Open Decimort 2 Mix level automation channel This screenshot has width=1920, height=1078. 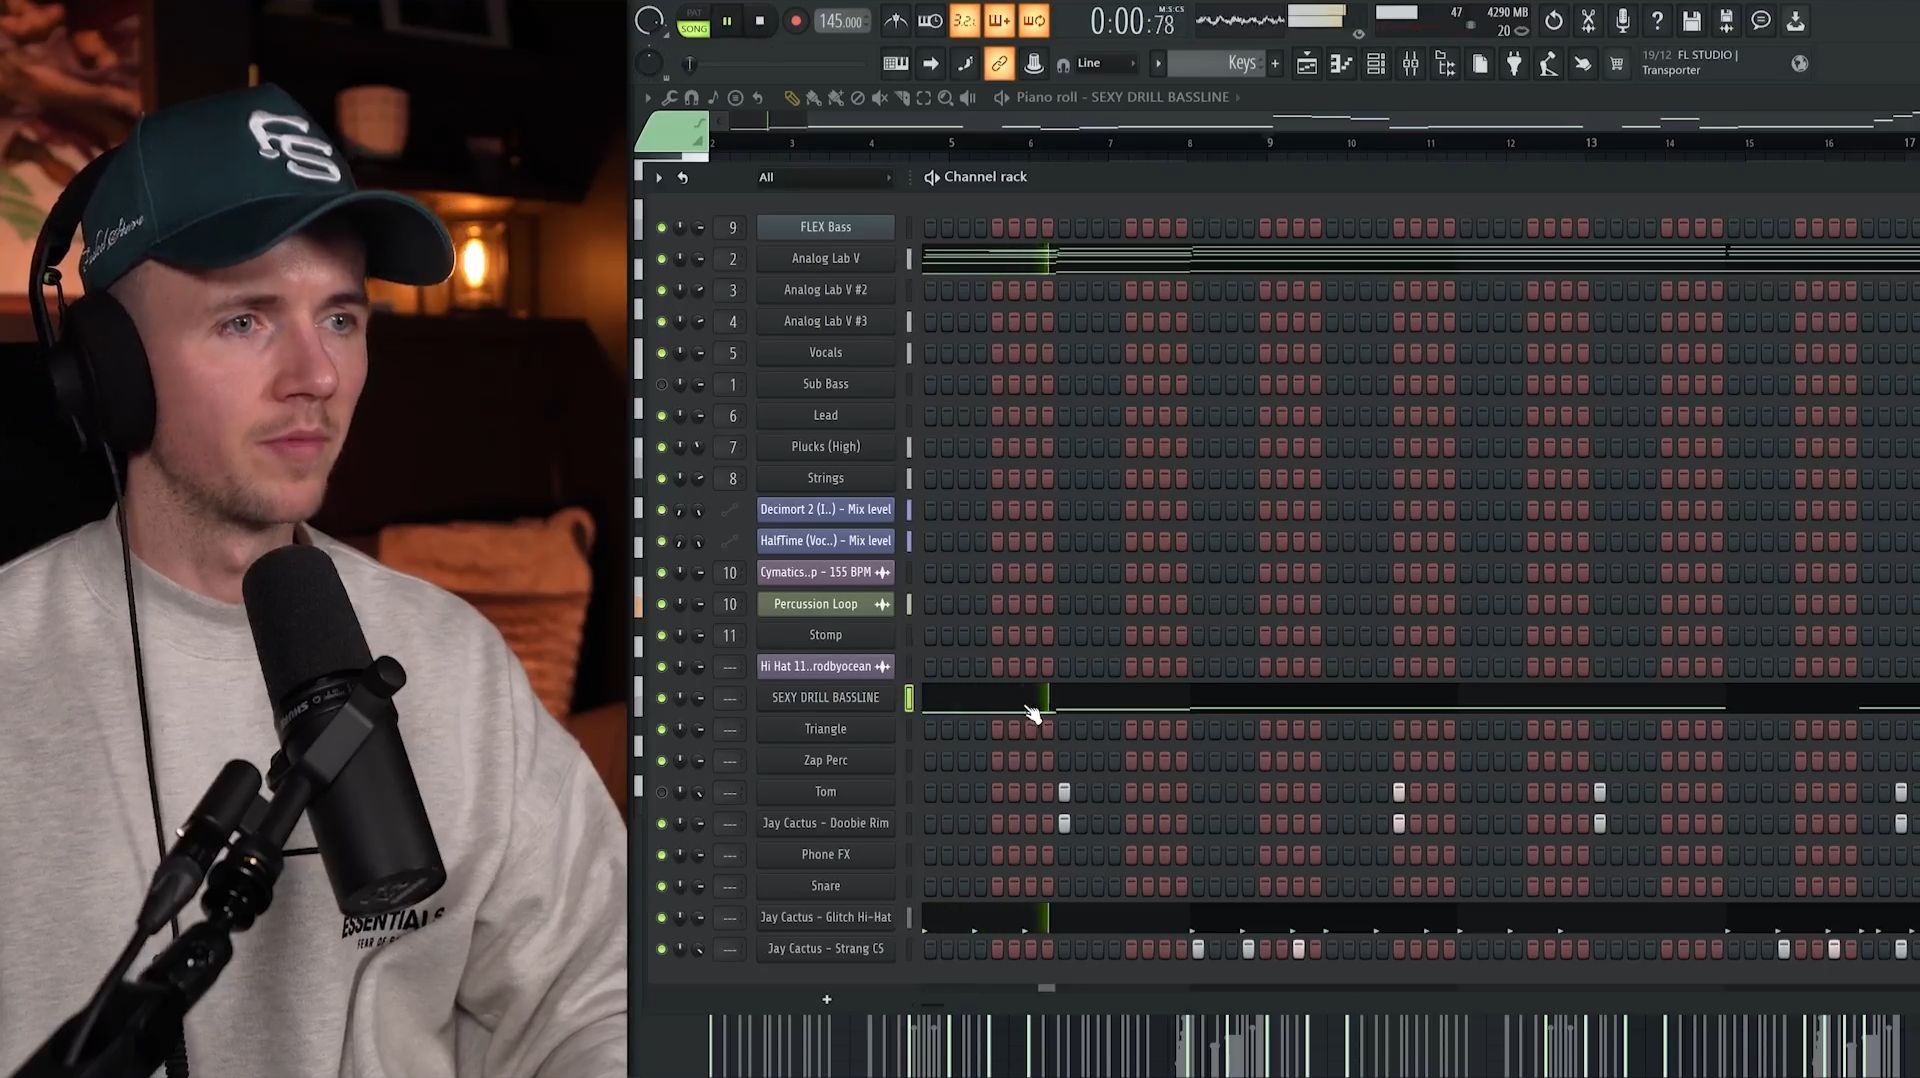tap(825, 510)
